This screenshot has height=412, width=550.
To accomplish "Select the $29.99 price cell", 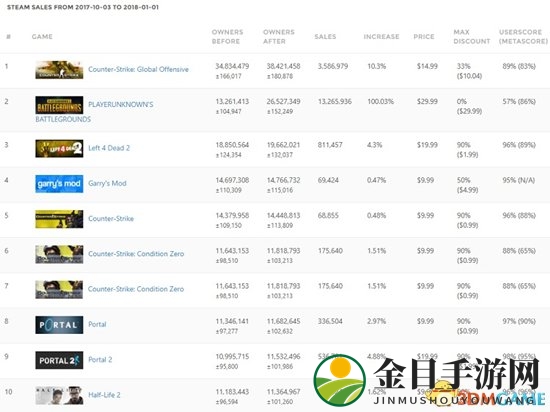I will pos(427,101).
